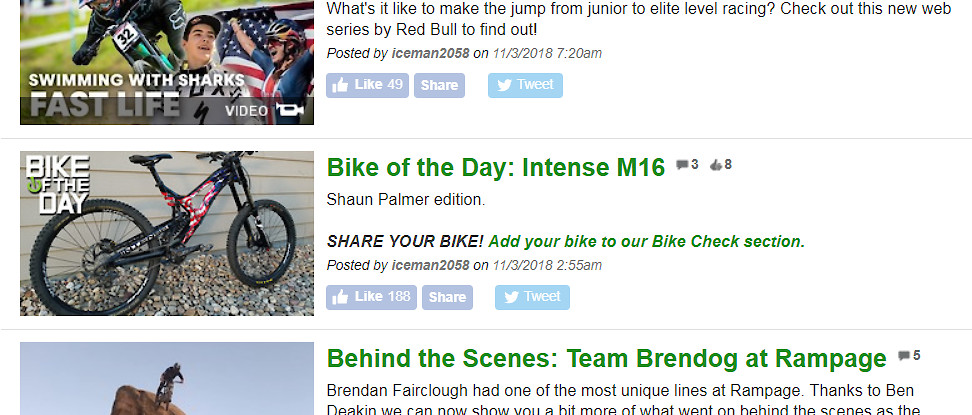This screenshot has width=972, height=415.
Task: Tweet the Swimming with Sharks post
Action: point(525,85)
